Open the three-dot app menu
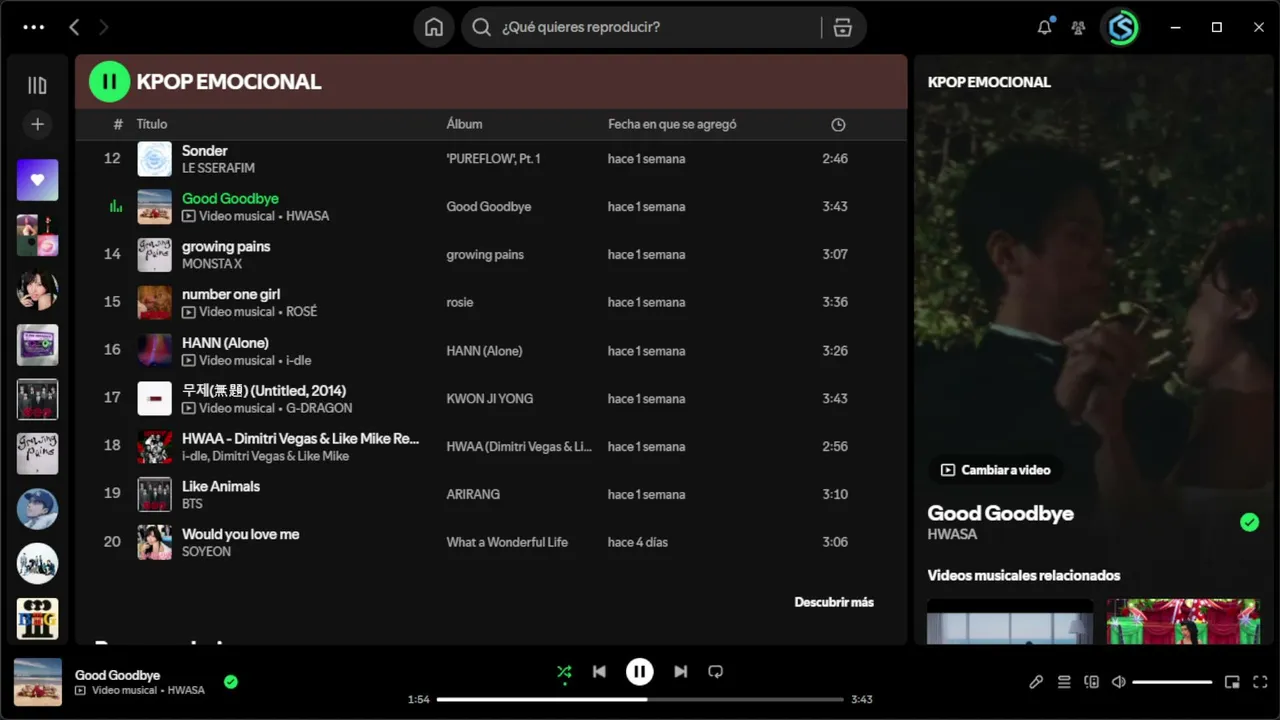Image resolution: width=1280 pixels, height=720 pixels. 33,27
